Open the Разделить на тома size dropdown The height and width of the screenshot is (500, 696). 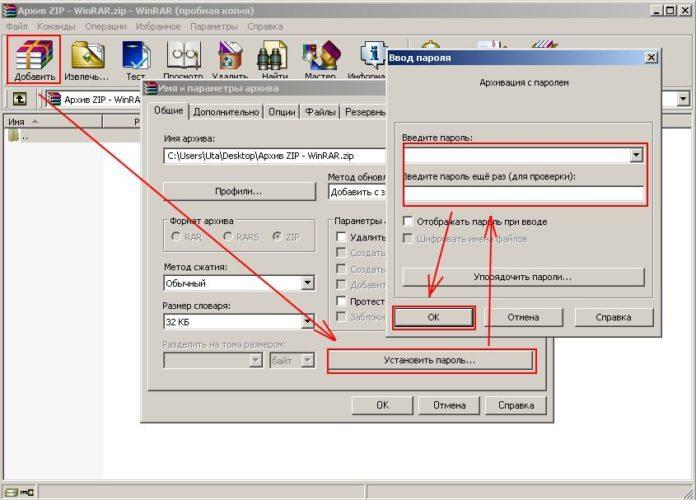click(x=256, y=360)
